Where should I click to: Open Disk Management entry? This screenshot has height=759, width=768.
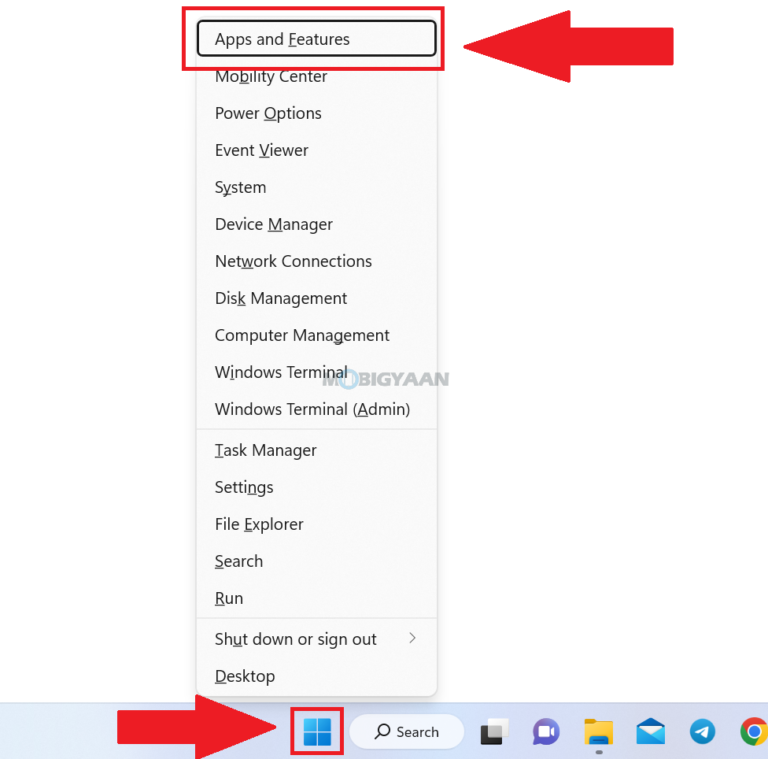[x=316, y=298]
